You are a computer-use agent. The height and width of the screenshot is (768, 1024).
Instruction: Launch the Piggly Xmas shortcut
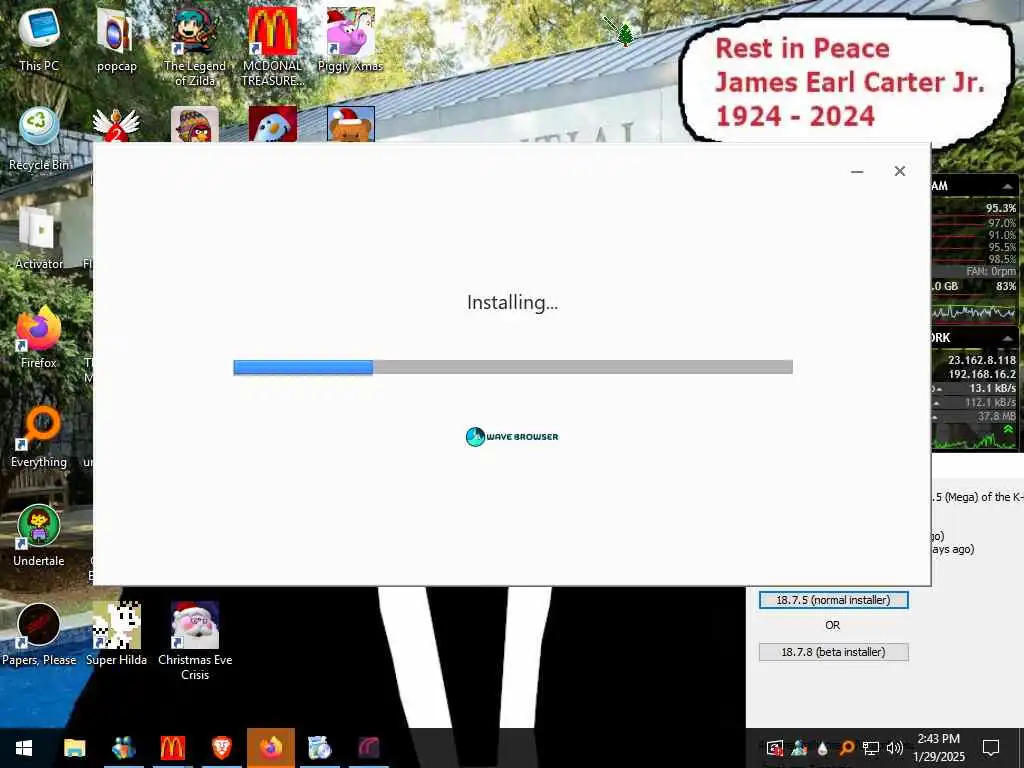350,39
